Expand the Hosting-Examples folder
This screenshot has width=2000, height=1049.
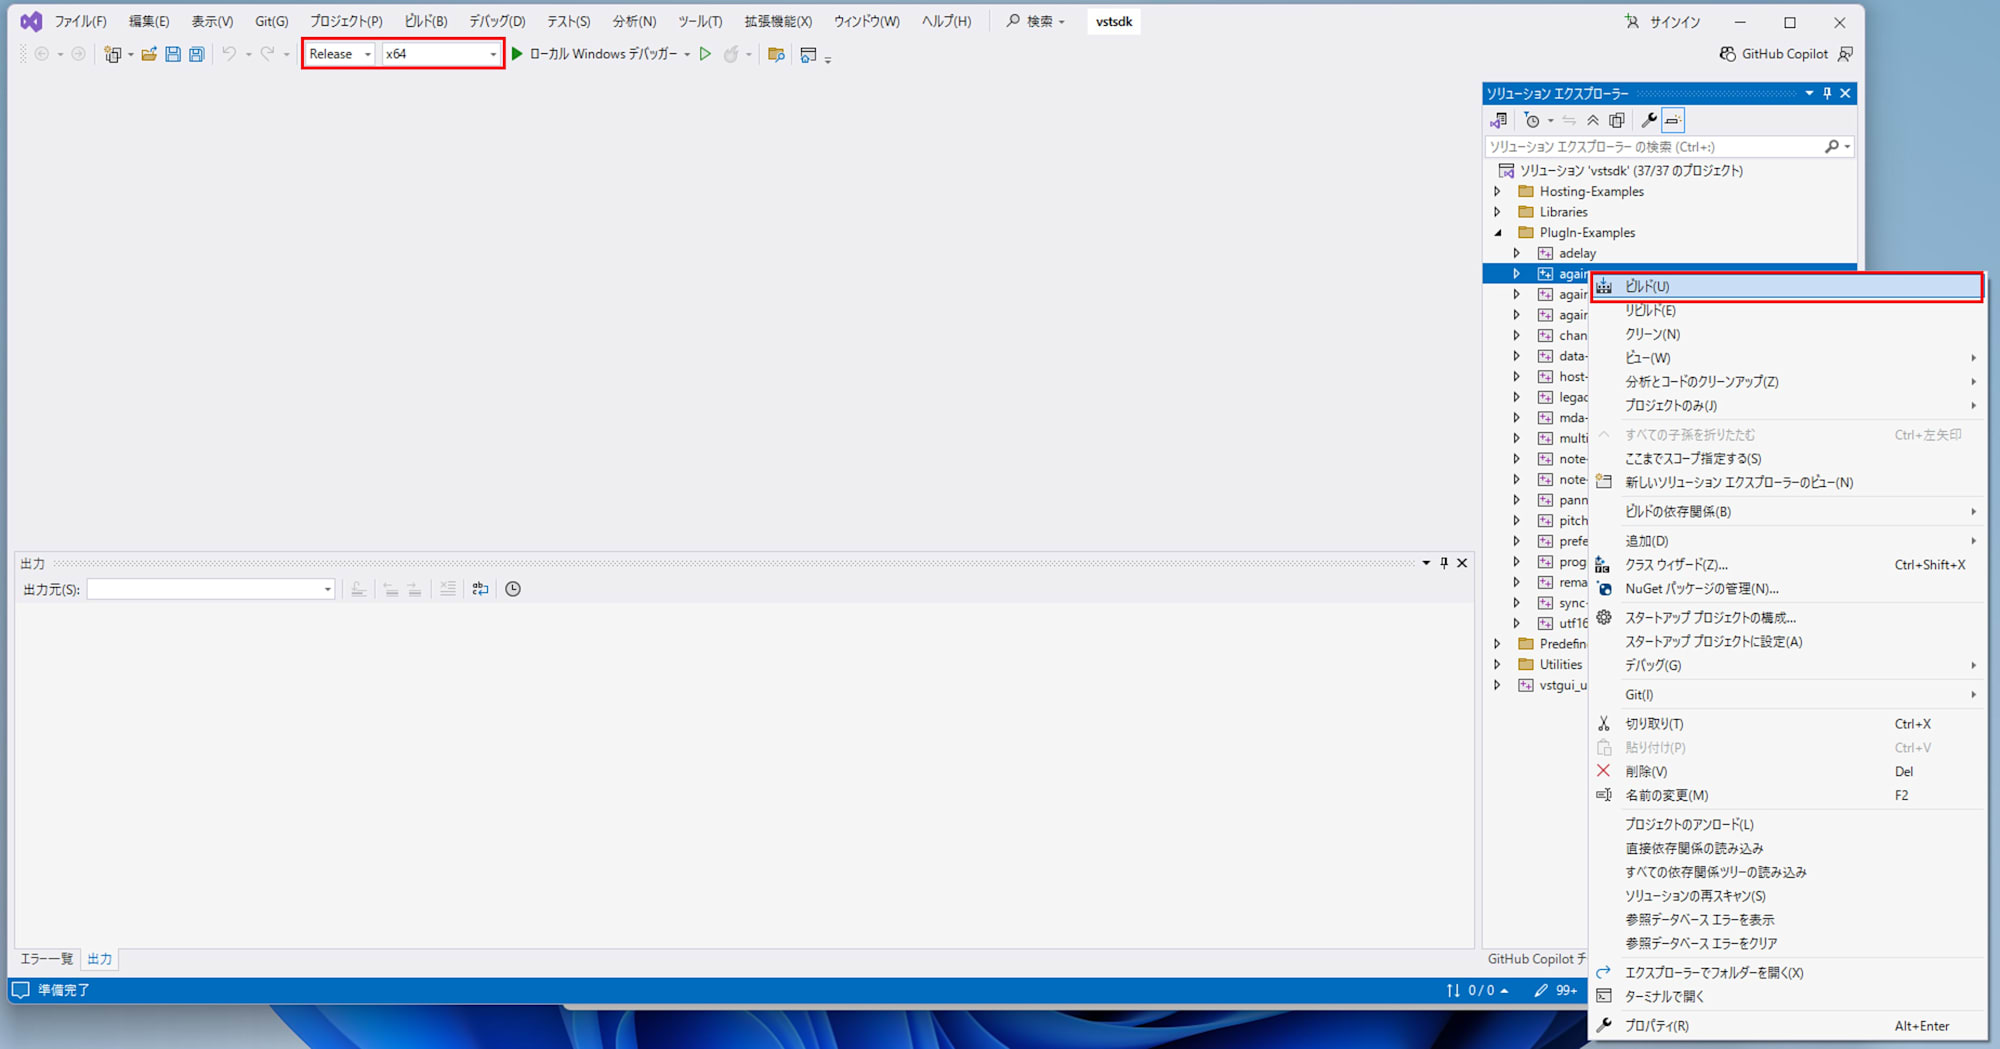pos(1498,191)
